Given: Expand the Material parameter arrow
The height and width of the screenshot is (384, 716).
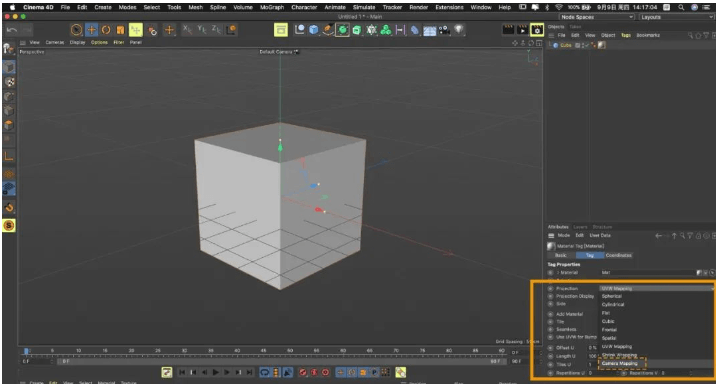Looking at the screenshot, I should [x=558, y=273].
